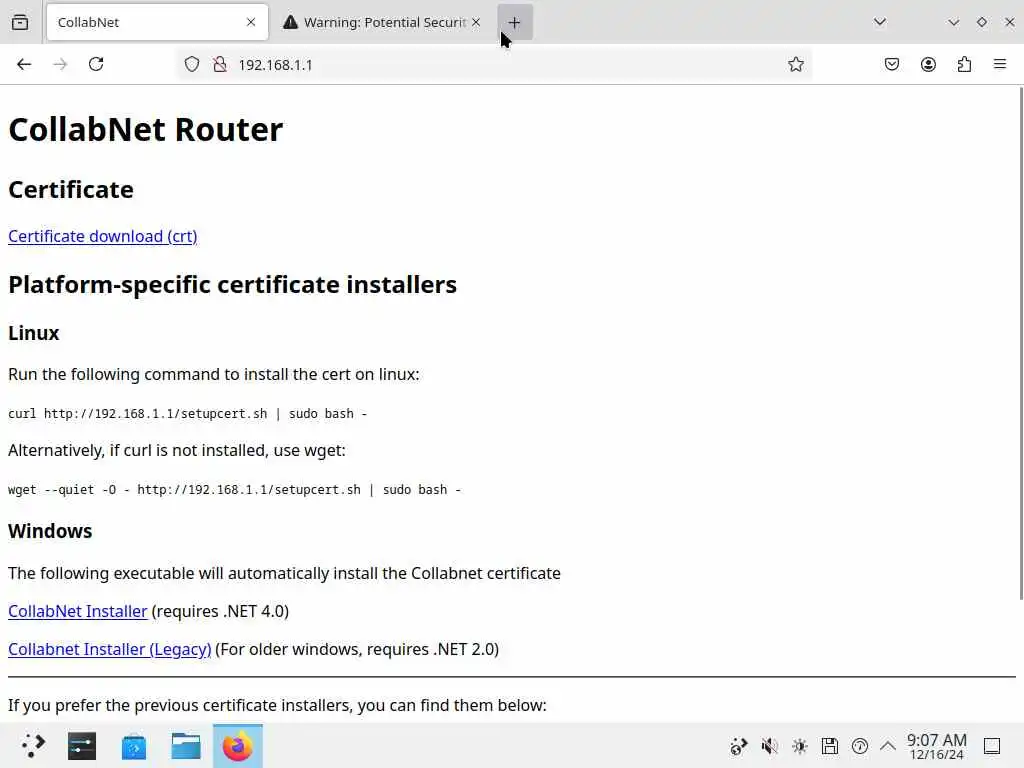Reload the current page
Viewport: 1024px width, 768px height.
point(96,64)
